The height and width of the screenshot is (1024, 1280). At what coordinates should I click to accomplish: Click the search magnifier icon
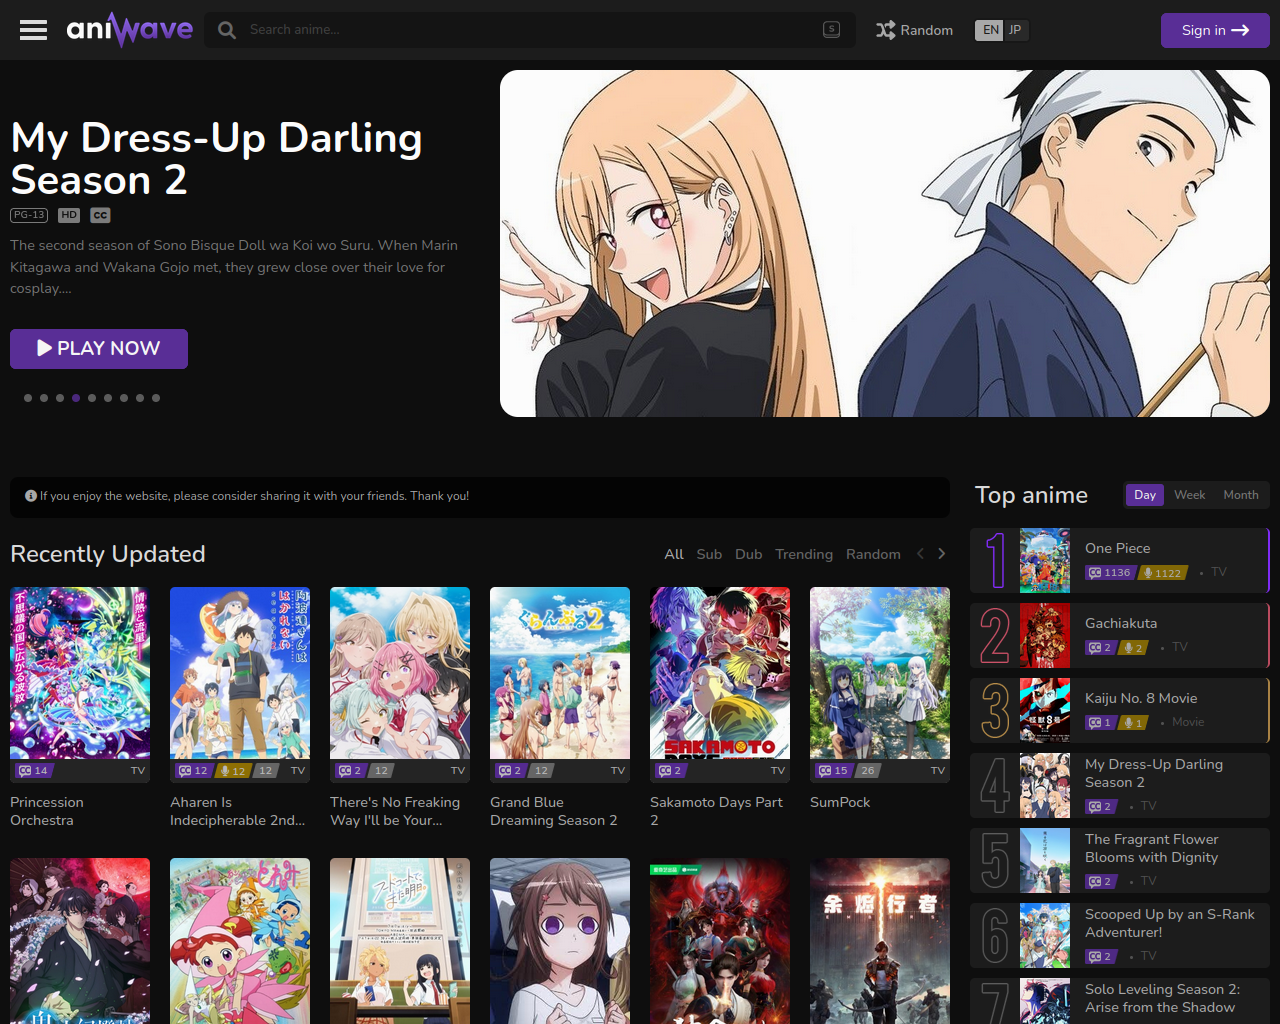pos(227,30)
